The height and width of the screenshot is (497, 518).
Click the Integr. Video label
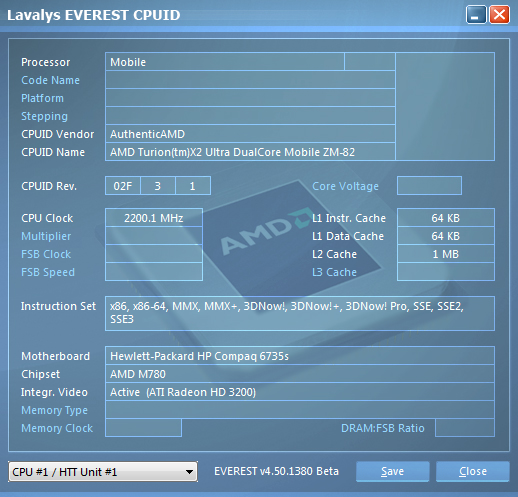click(x=54, y=392)
